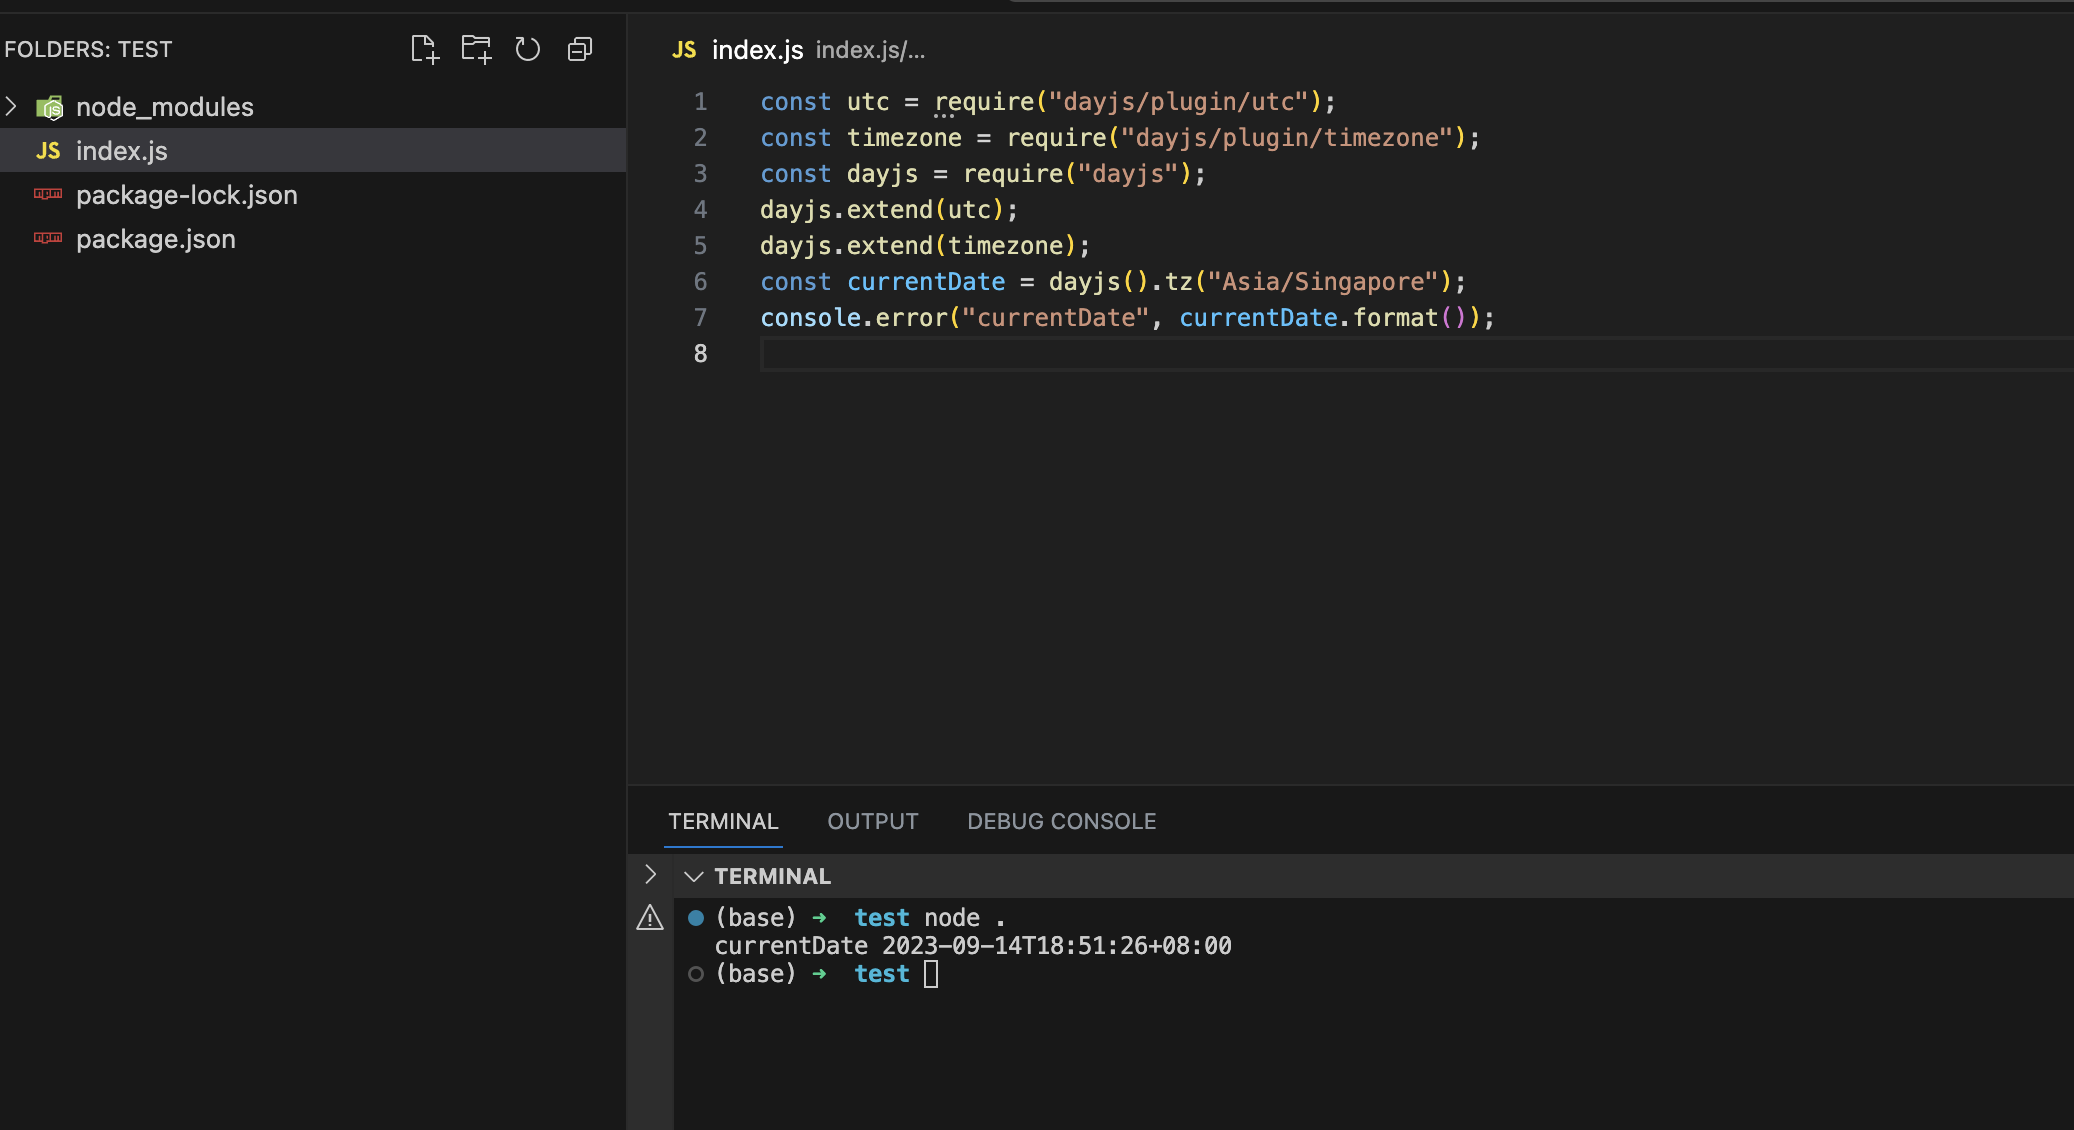Screen dimensions: 2074x1130
Task: Switch to the OUTPUT tab
Action: point(872,821)
